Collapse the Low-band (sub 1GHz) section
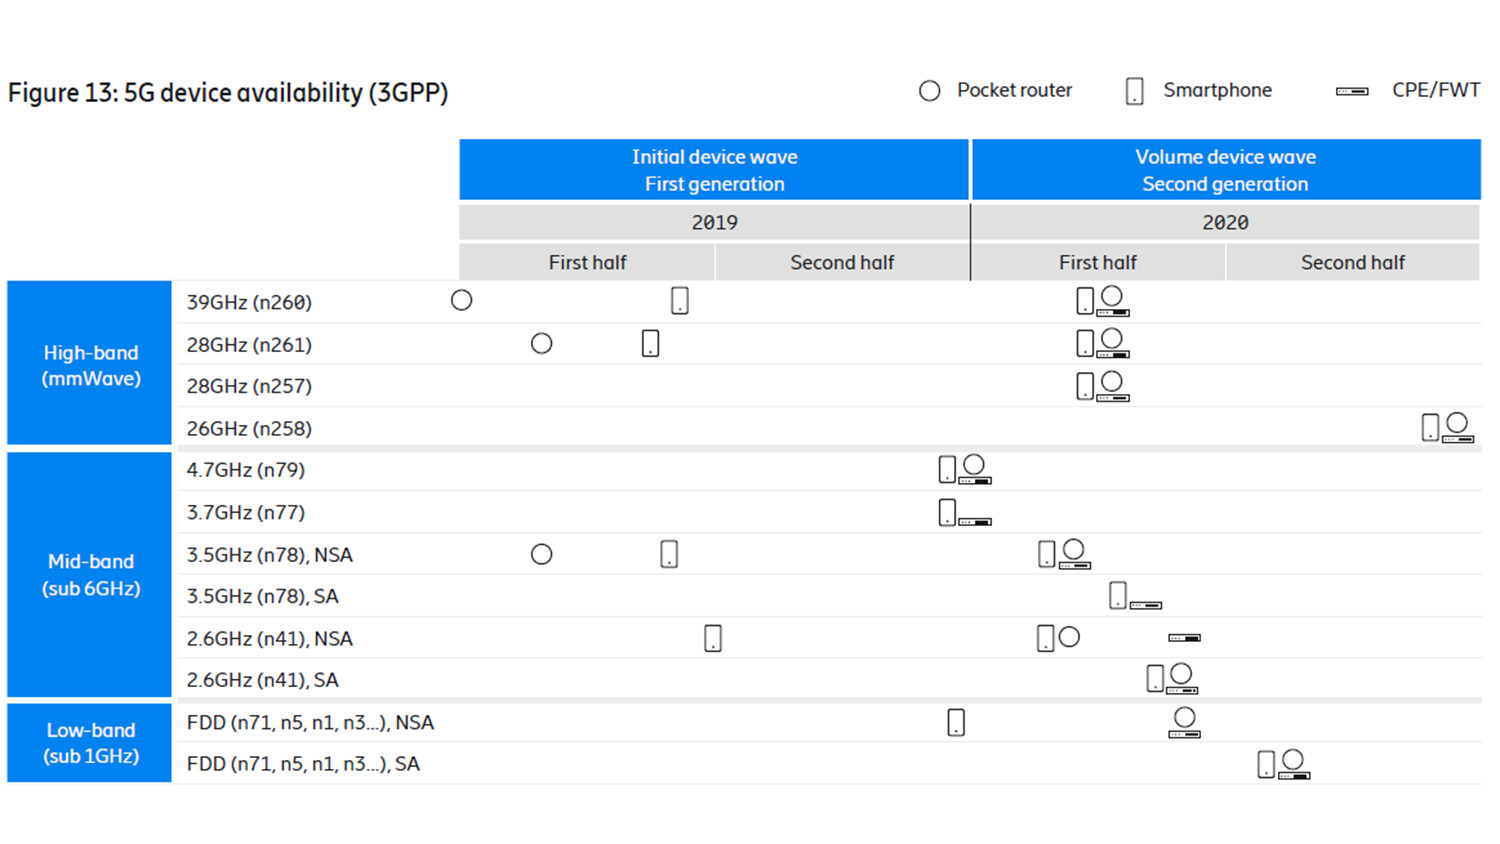The image size is (1500, 844). point(89,743)
